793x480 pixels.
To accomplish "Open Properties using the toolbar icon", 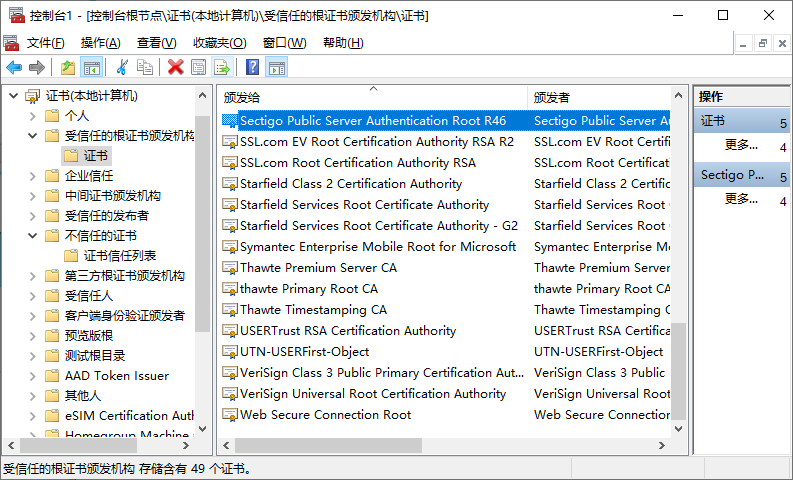I will 199,67.
